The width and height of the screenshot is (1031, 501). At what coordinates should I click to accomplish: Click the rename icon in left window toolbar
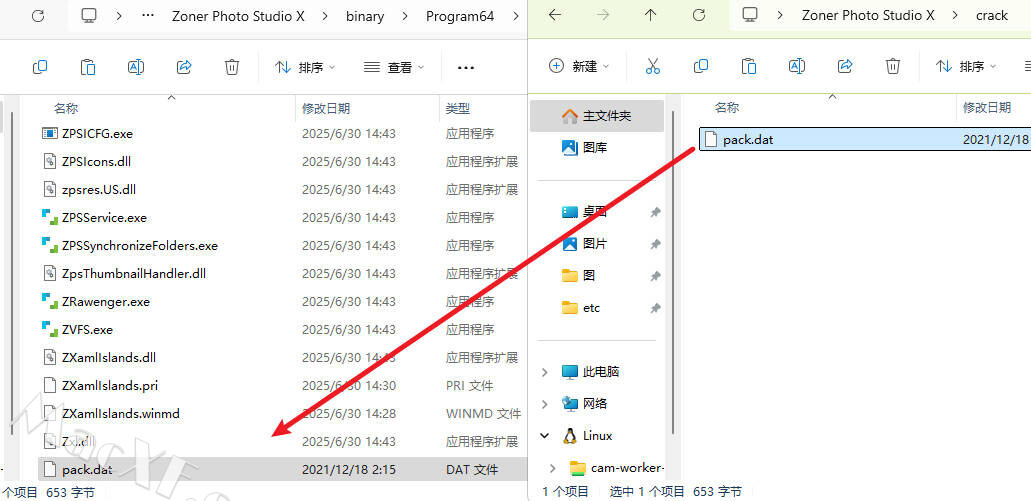[x=136, y=66]
